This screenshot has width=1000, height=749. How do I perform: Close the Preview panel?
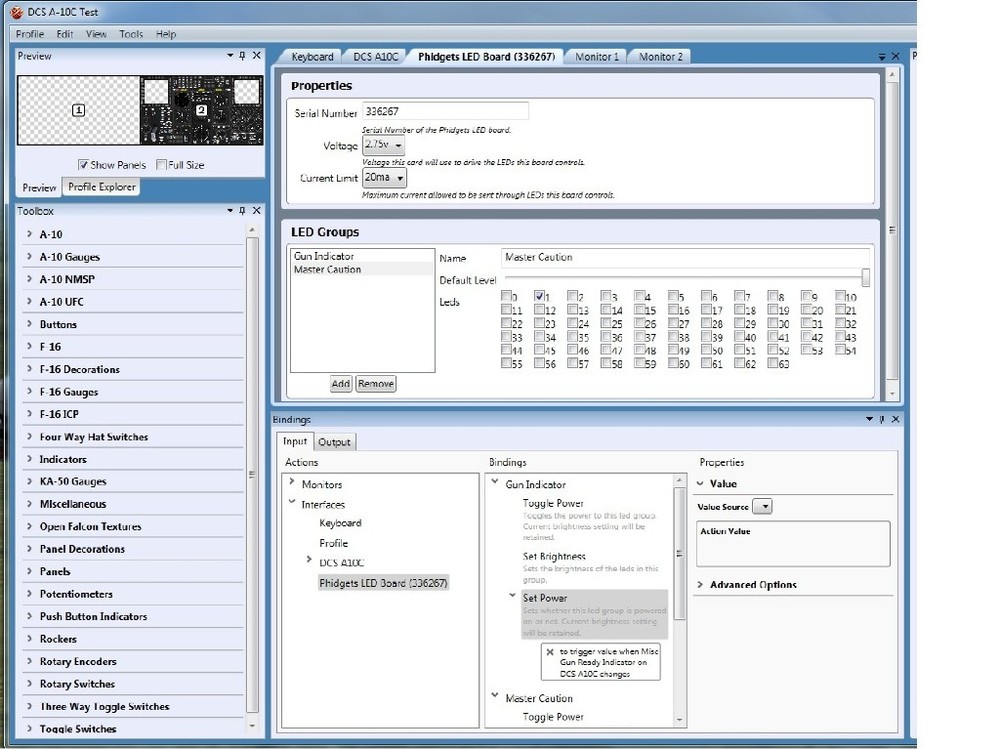tap(256, 56)
